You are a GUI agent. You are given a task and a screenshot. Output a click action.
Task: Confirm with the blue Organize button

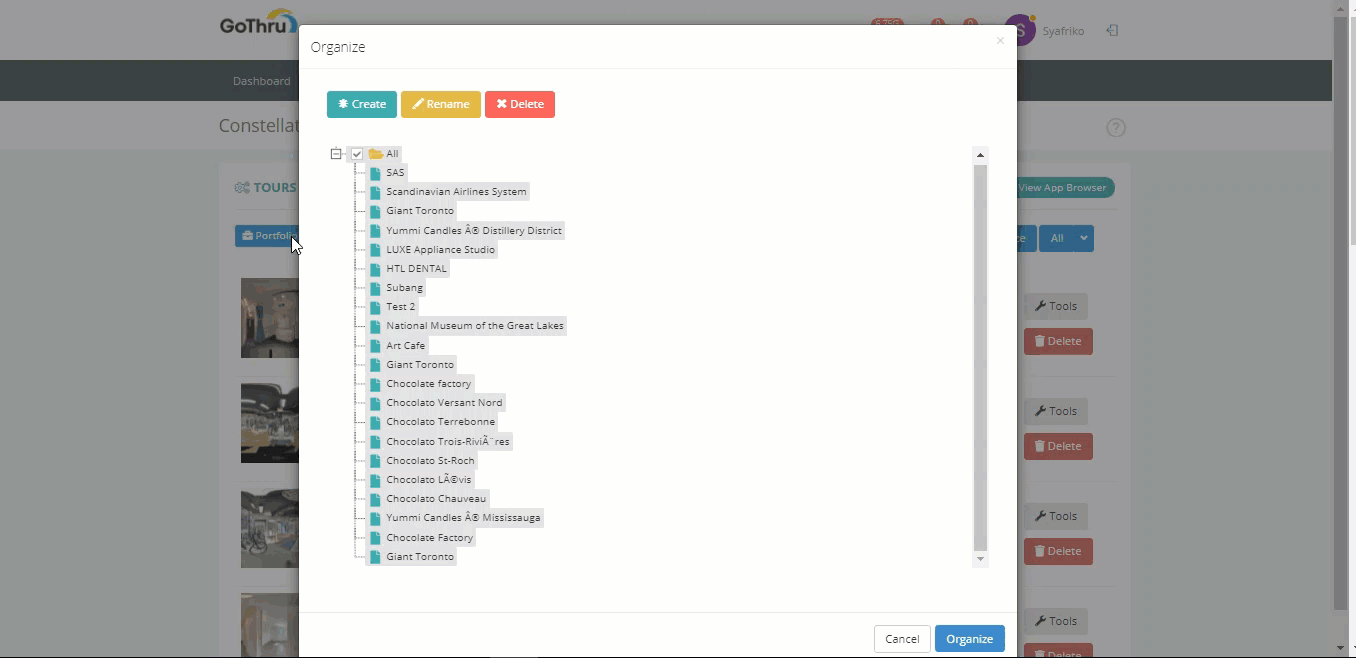969,639
